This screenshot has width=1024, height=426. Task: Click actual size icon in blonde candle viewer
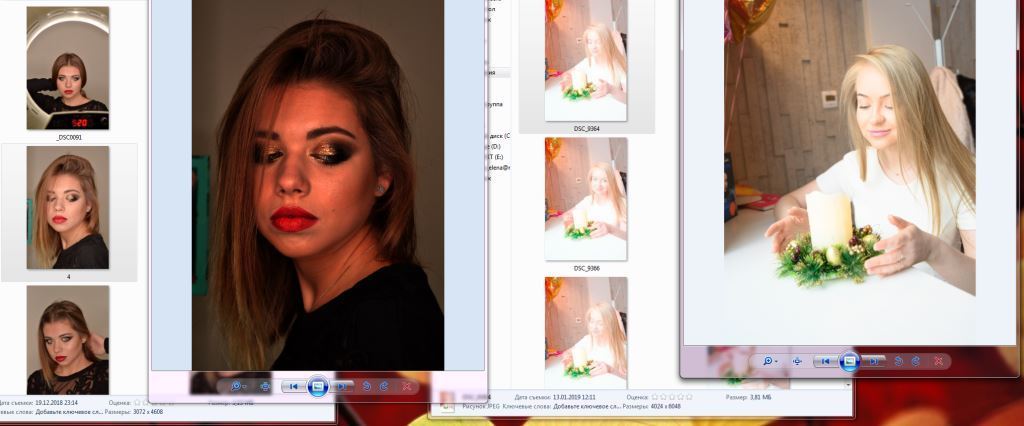coord(797,361)
